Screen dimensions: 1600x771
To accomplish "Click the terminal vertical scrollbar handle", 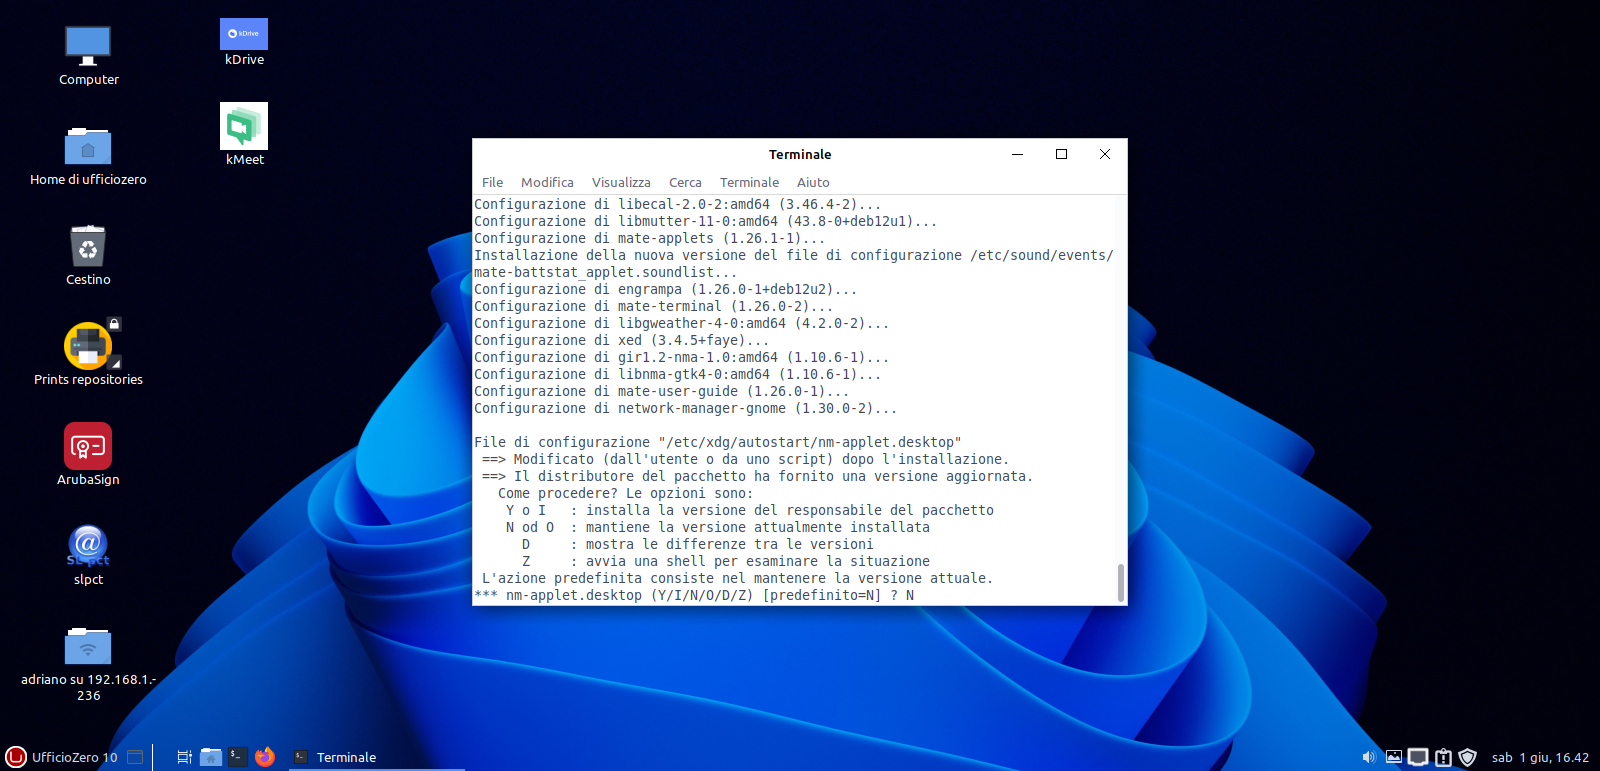I will pos(1120,582).
